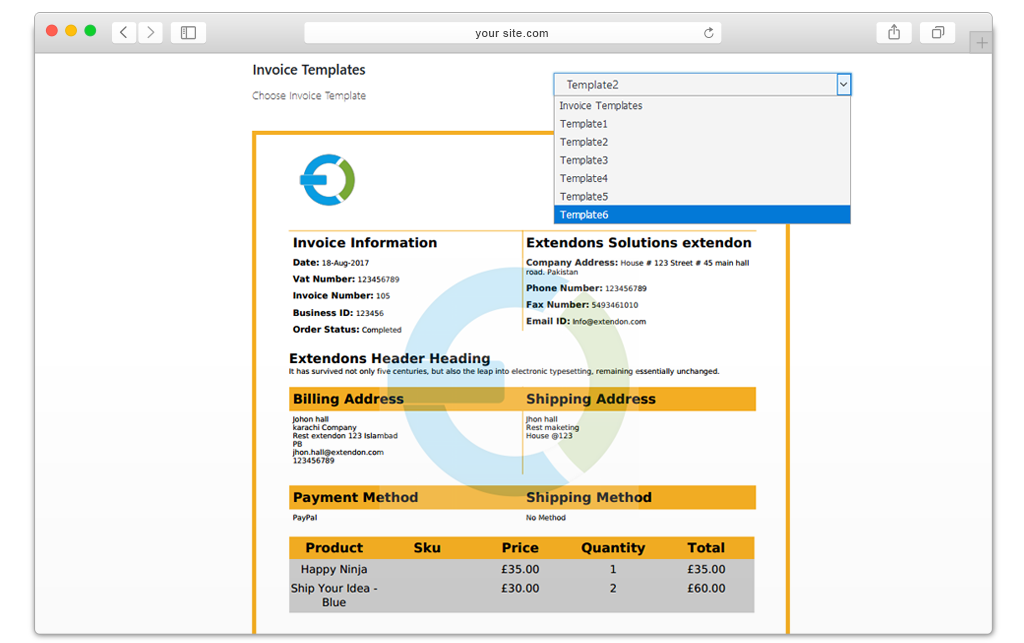The height and width of the screenshot is (643, 1024).
Task: Click the Total column header
Action: (706, 548)
